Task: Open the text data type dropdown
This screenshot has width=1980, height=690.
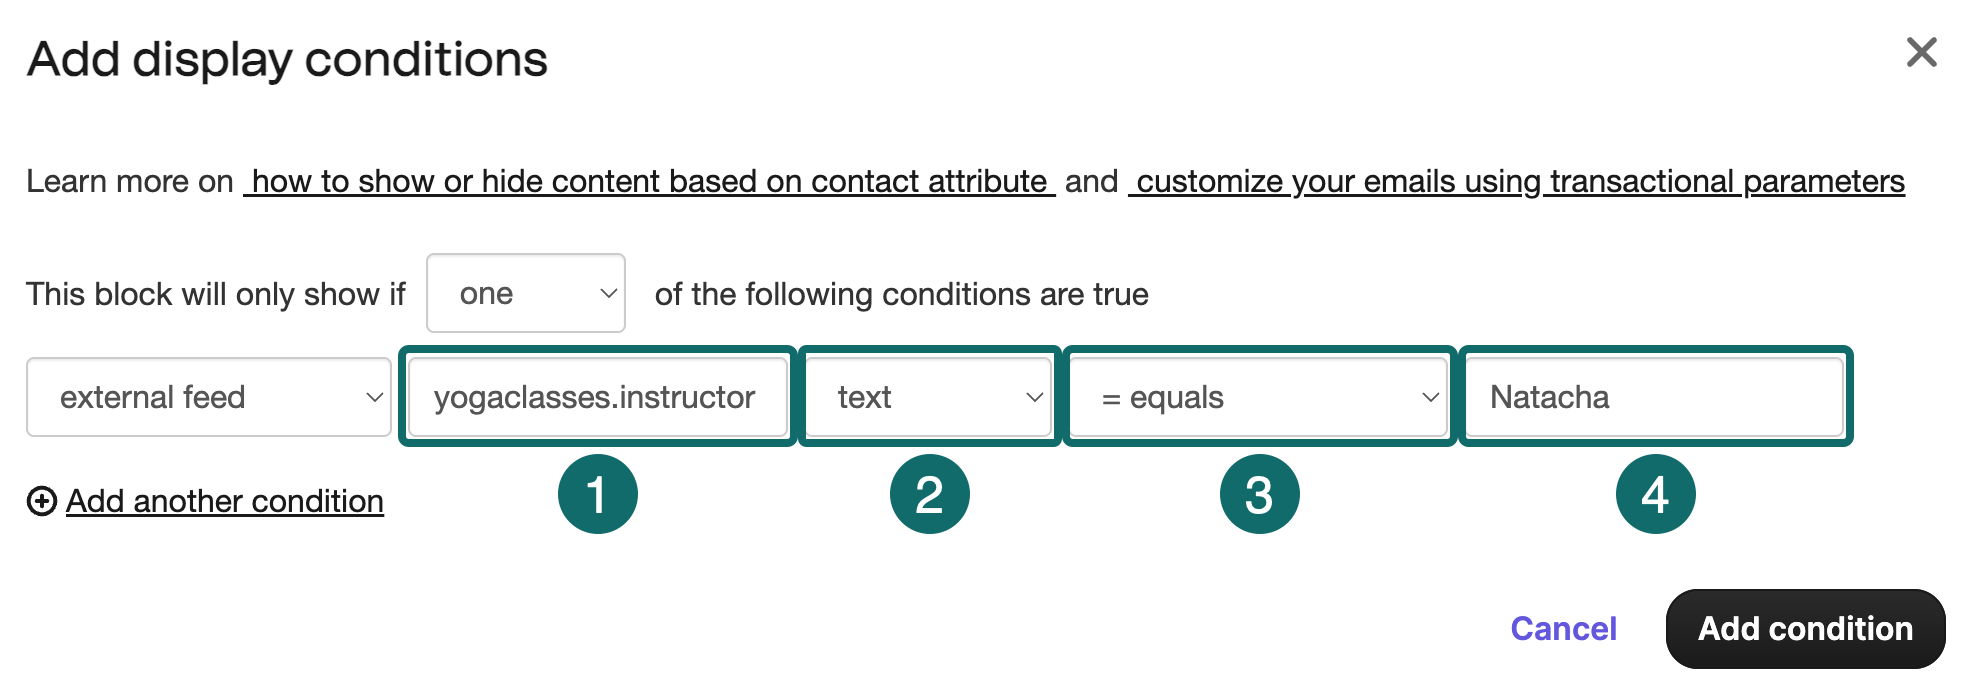Action: pos(929,397)
